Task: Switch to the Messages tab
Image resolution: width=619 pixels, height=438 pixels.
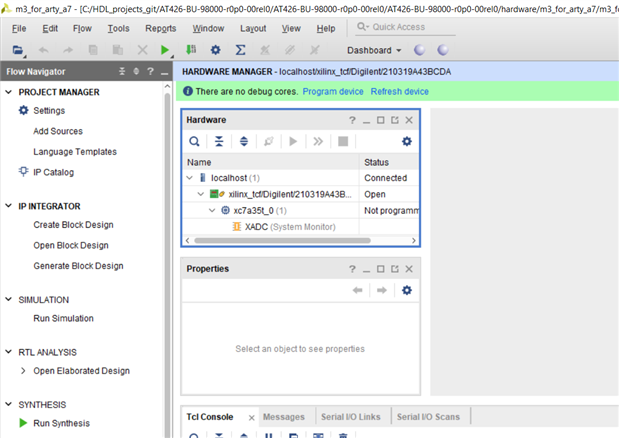Action: (284, 417)
